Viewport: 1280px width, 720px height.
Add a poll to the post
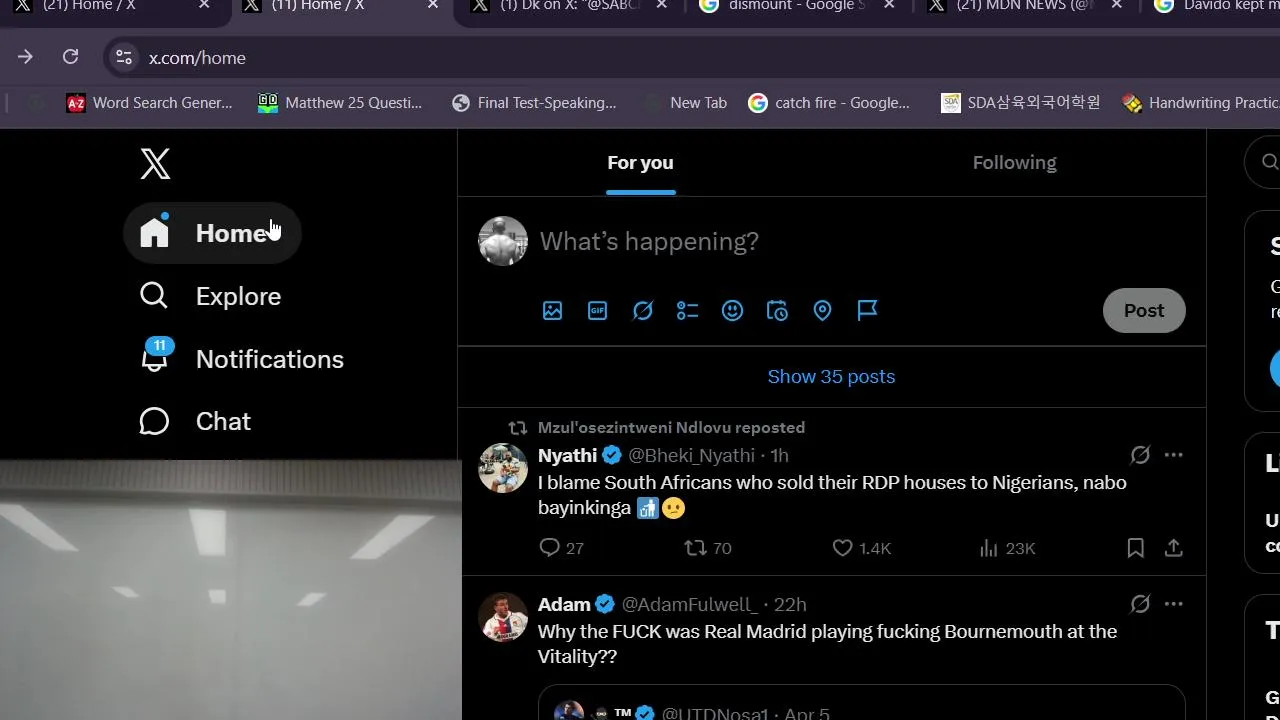(688, 311)
